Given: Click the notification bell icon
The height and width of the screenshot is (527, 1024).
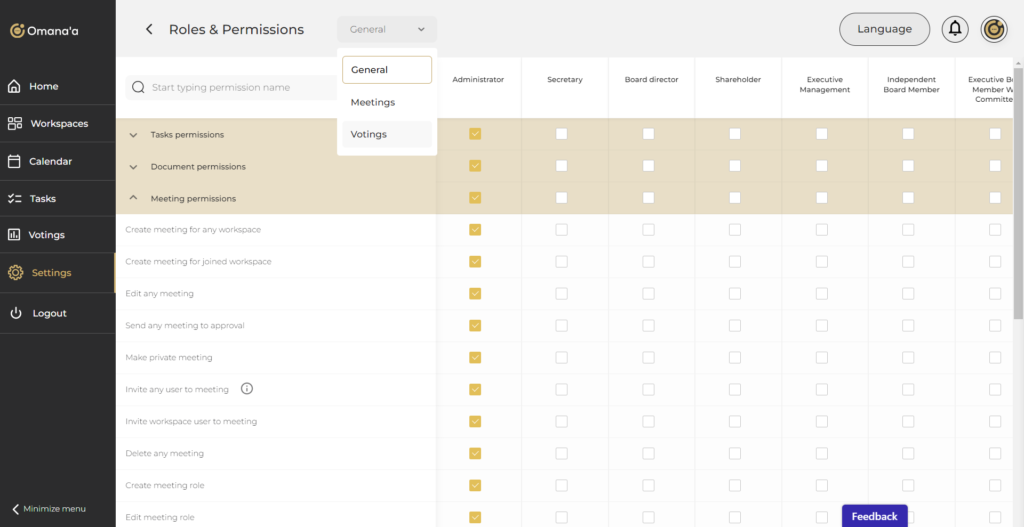Looking at the screenshot, I should coord(955,29).
